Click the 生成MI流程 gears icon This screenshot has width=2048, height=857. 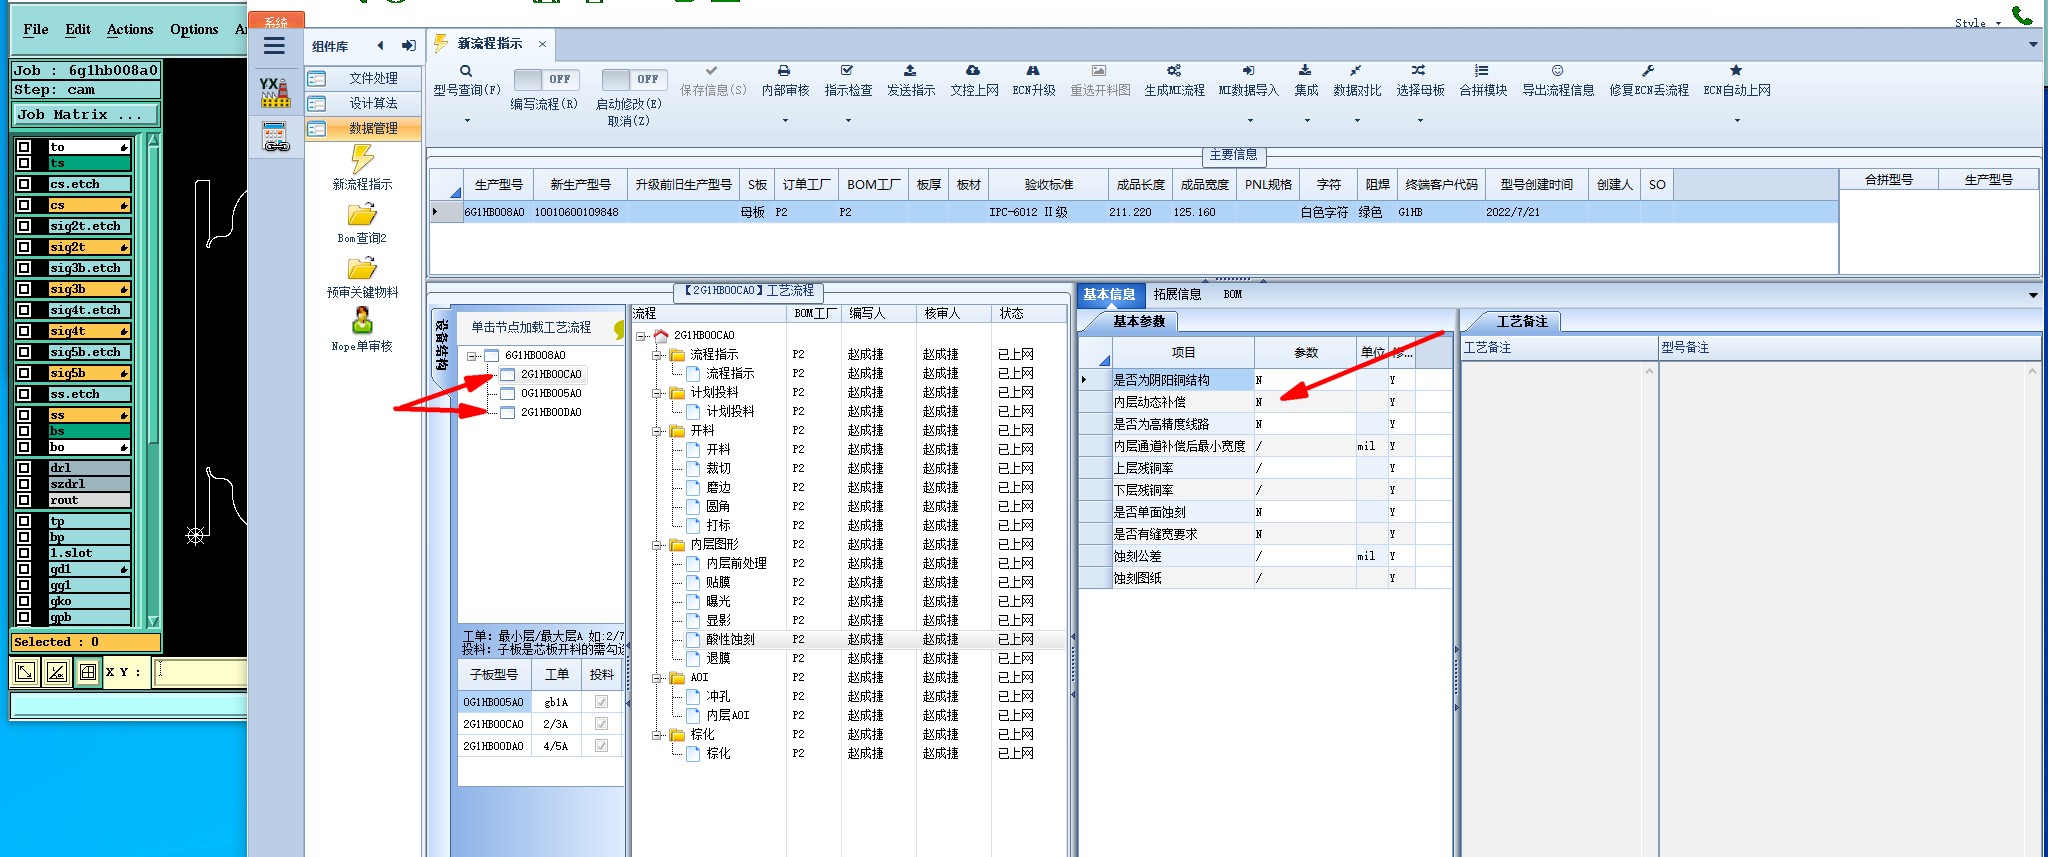(x=1174, y=71)
